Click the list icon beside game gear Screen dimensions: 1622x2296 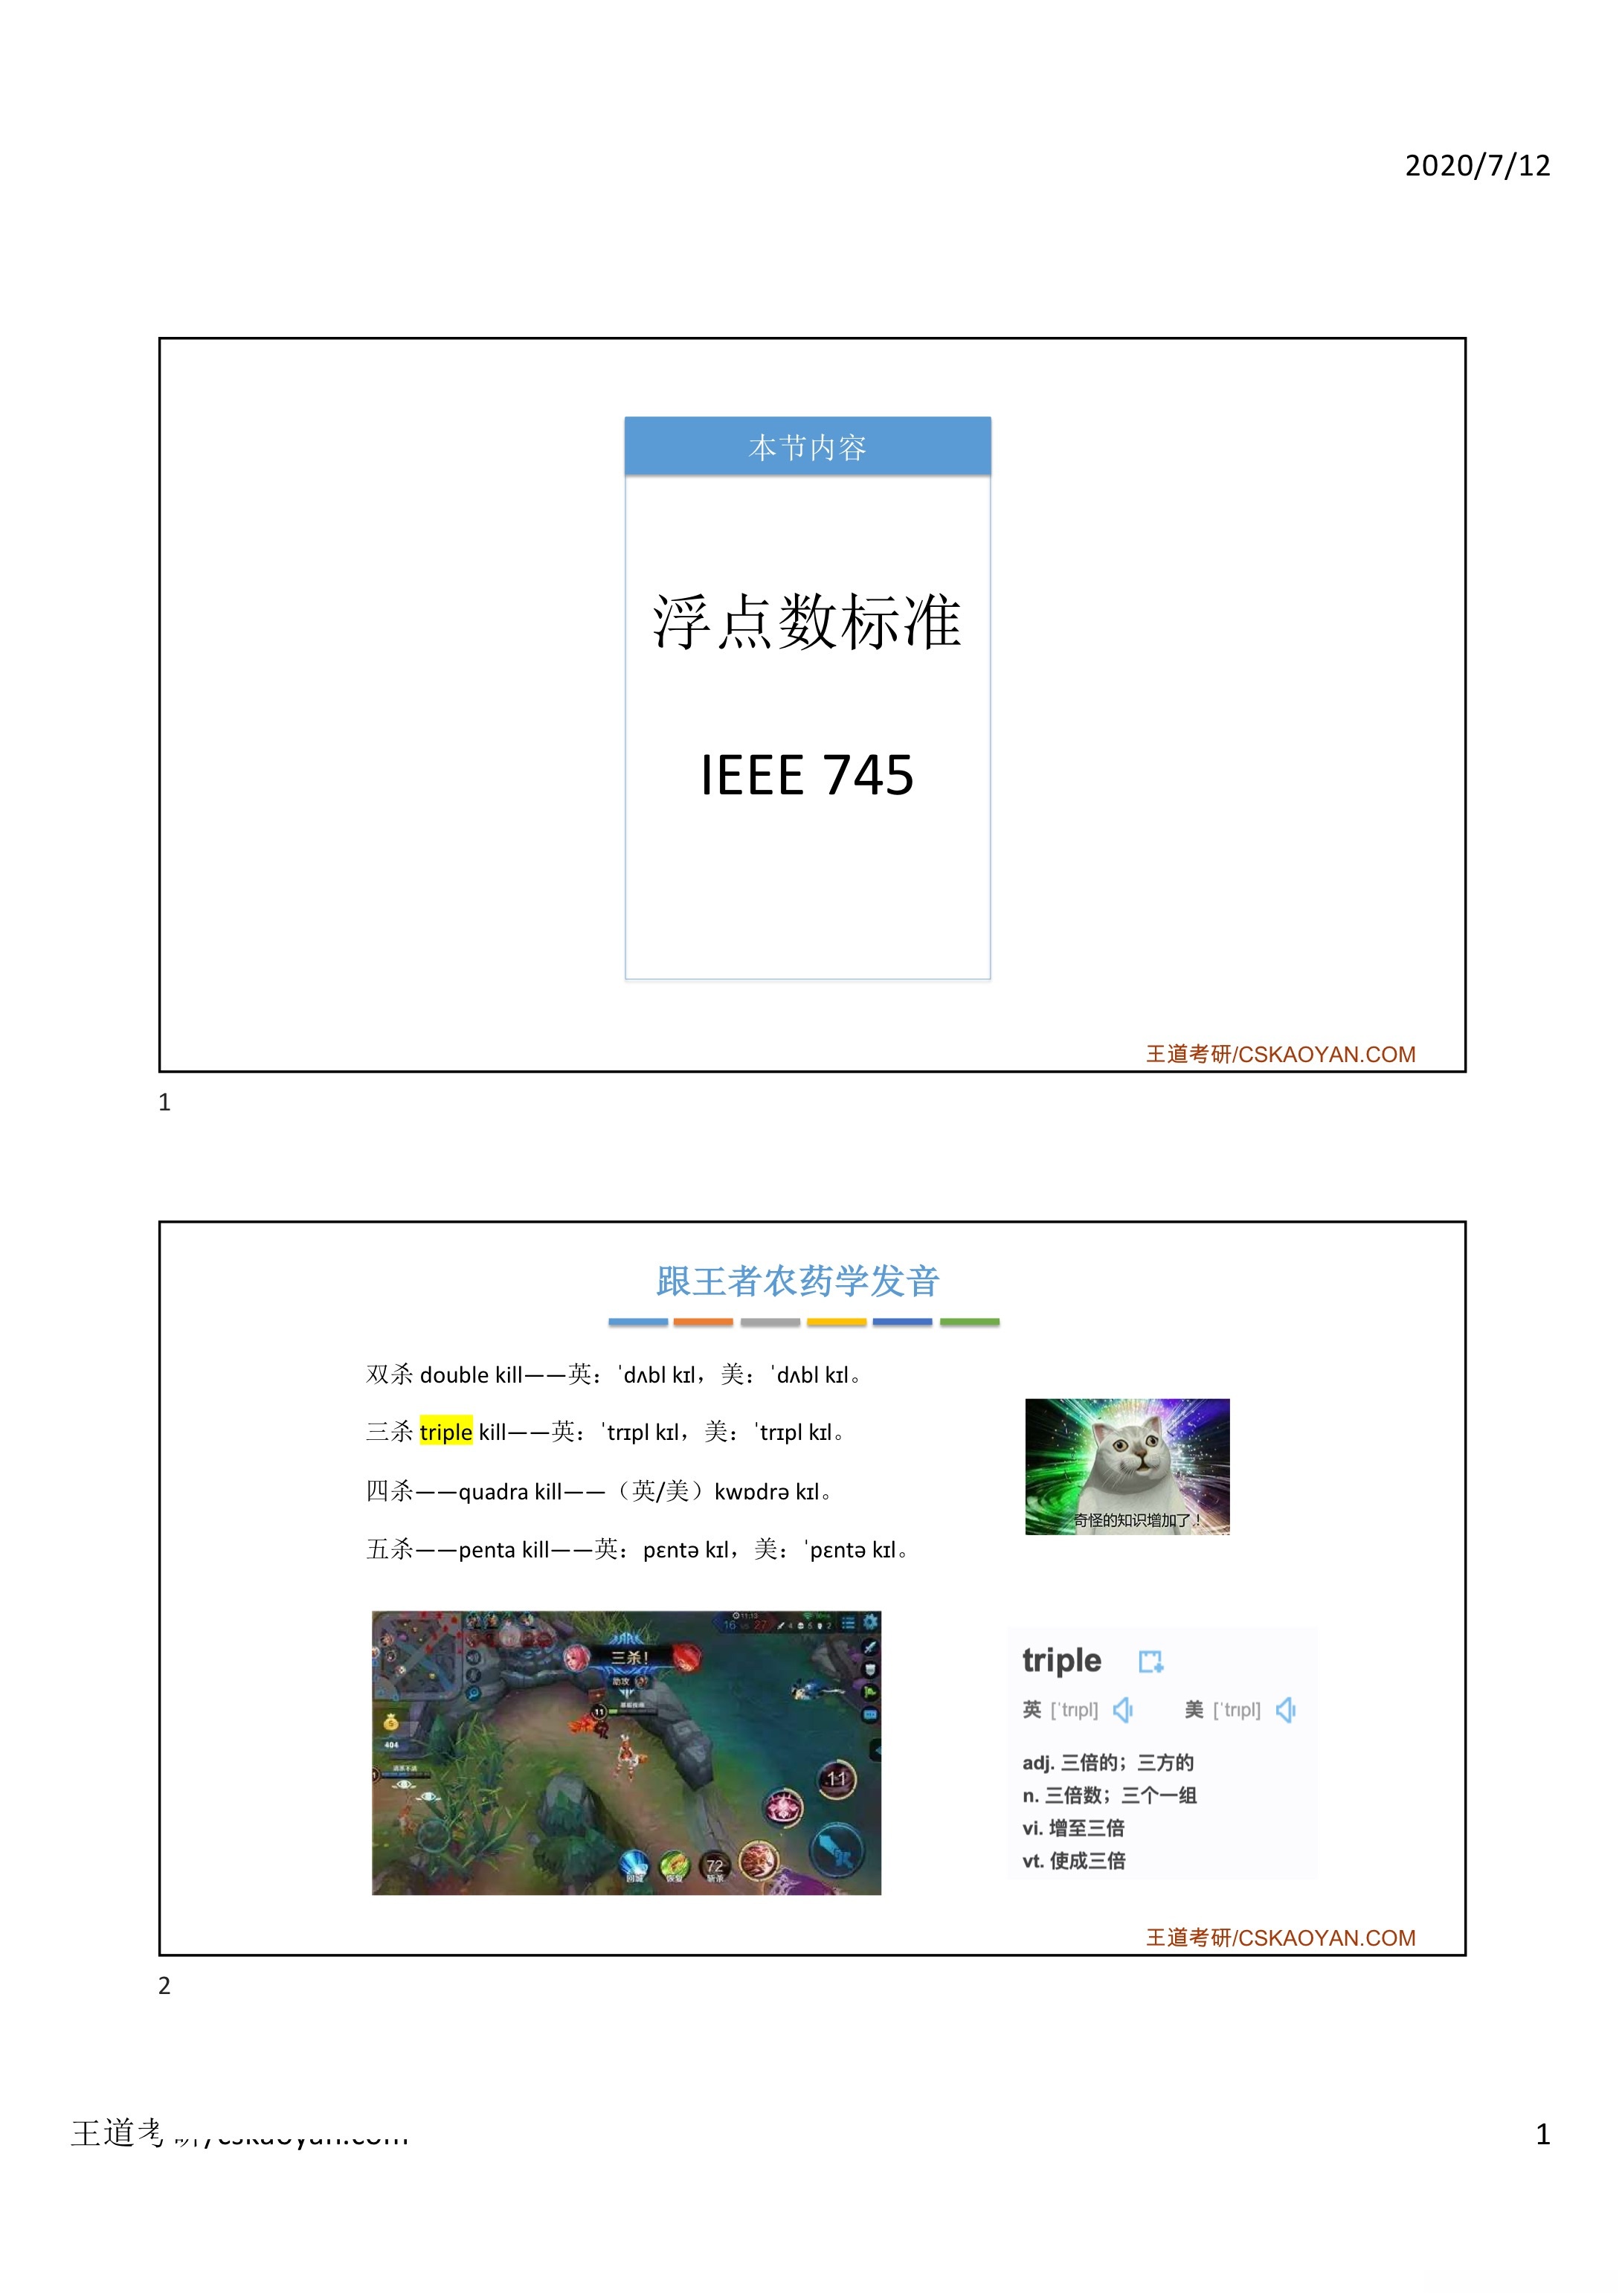tap(848, 1622)
